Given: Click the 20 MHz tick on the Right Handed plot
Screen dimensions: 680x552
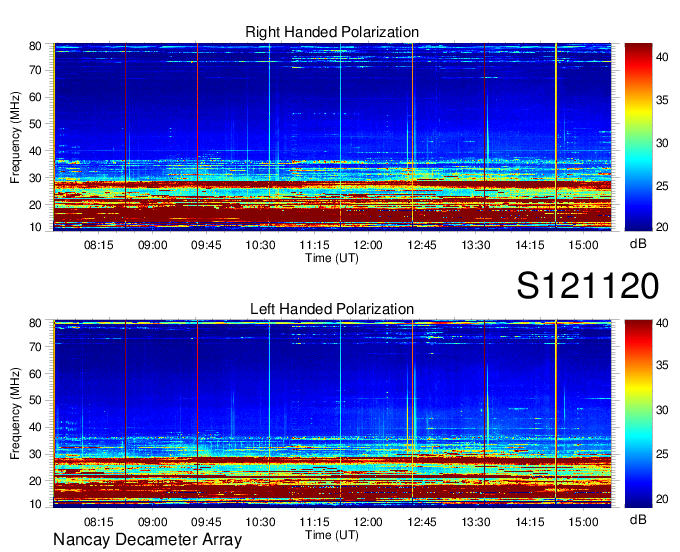Looking at the screenshot, I should 35,206.
